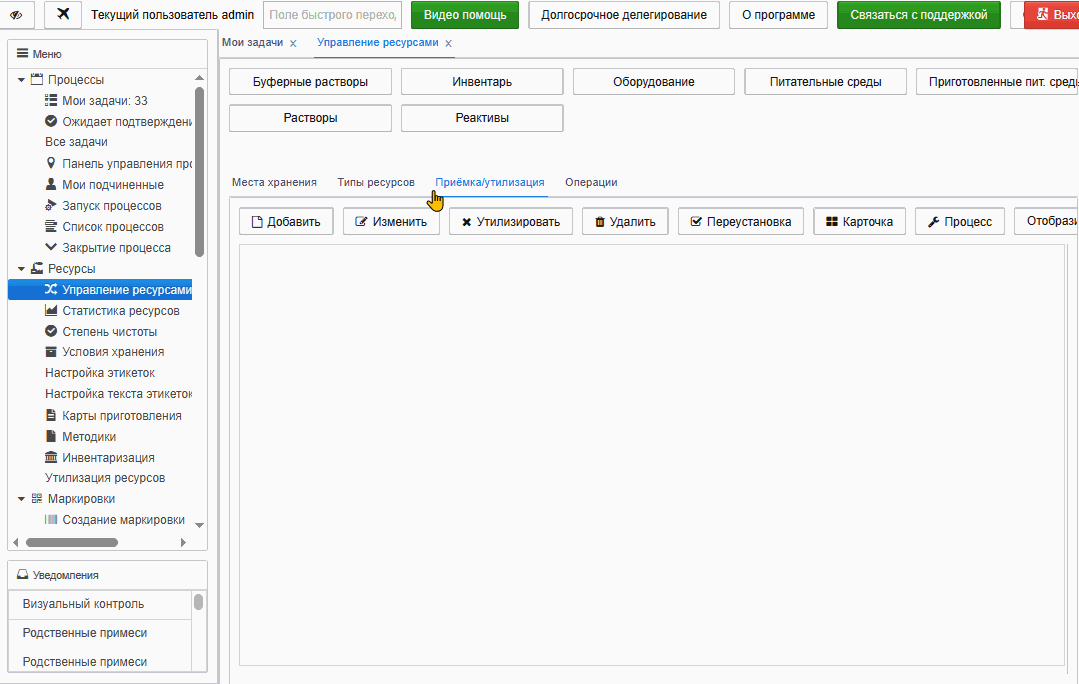Open Утилизация ресурсов menu item
This screenshot has height=684, width=1079.
coord(105,478)
